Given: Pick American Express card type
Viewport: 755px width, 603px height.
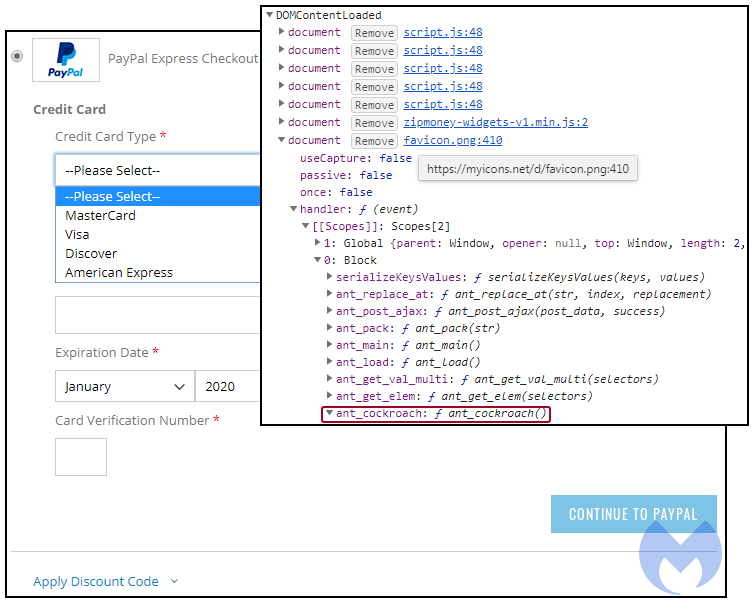Looking at the screenshot, I should [x=119, y=272].
